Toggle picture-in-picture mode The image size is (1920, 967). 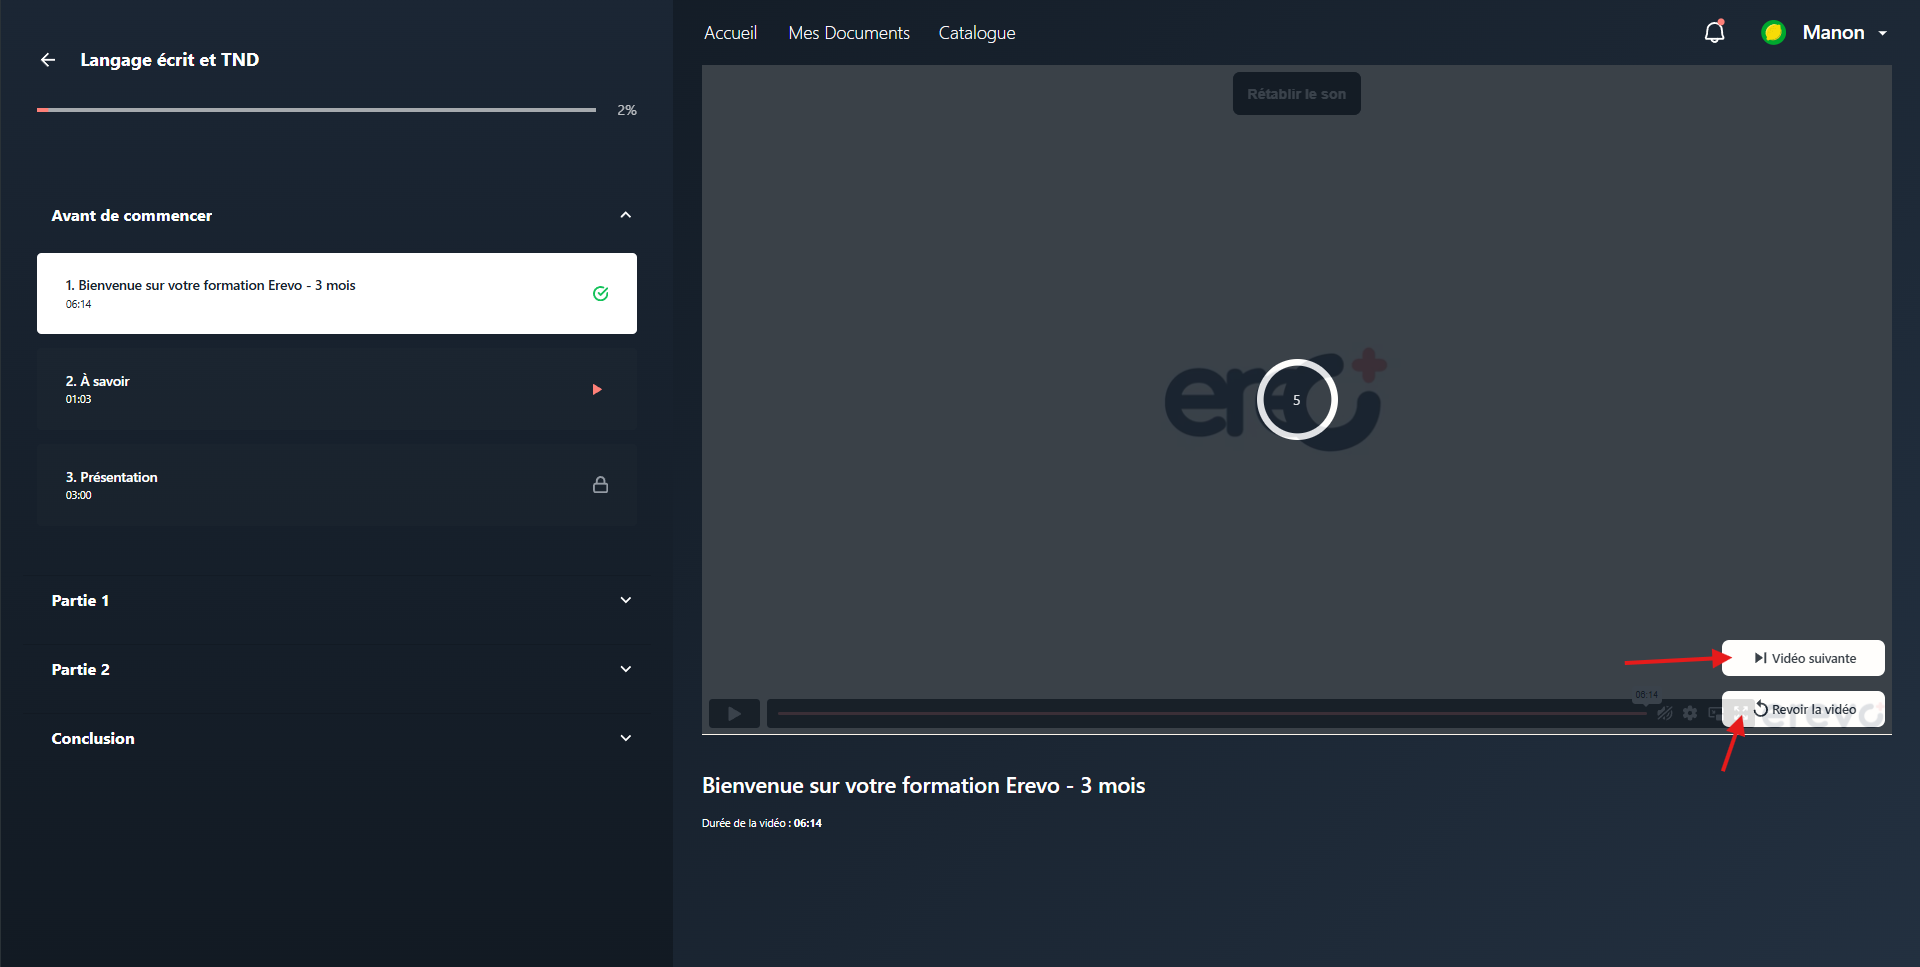[x=1715, y=713]
